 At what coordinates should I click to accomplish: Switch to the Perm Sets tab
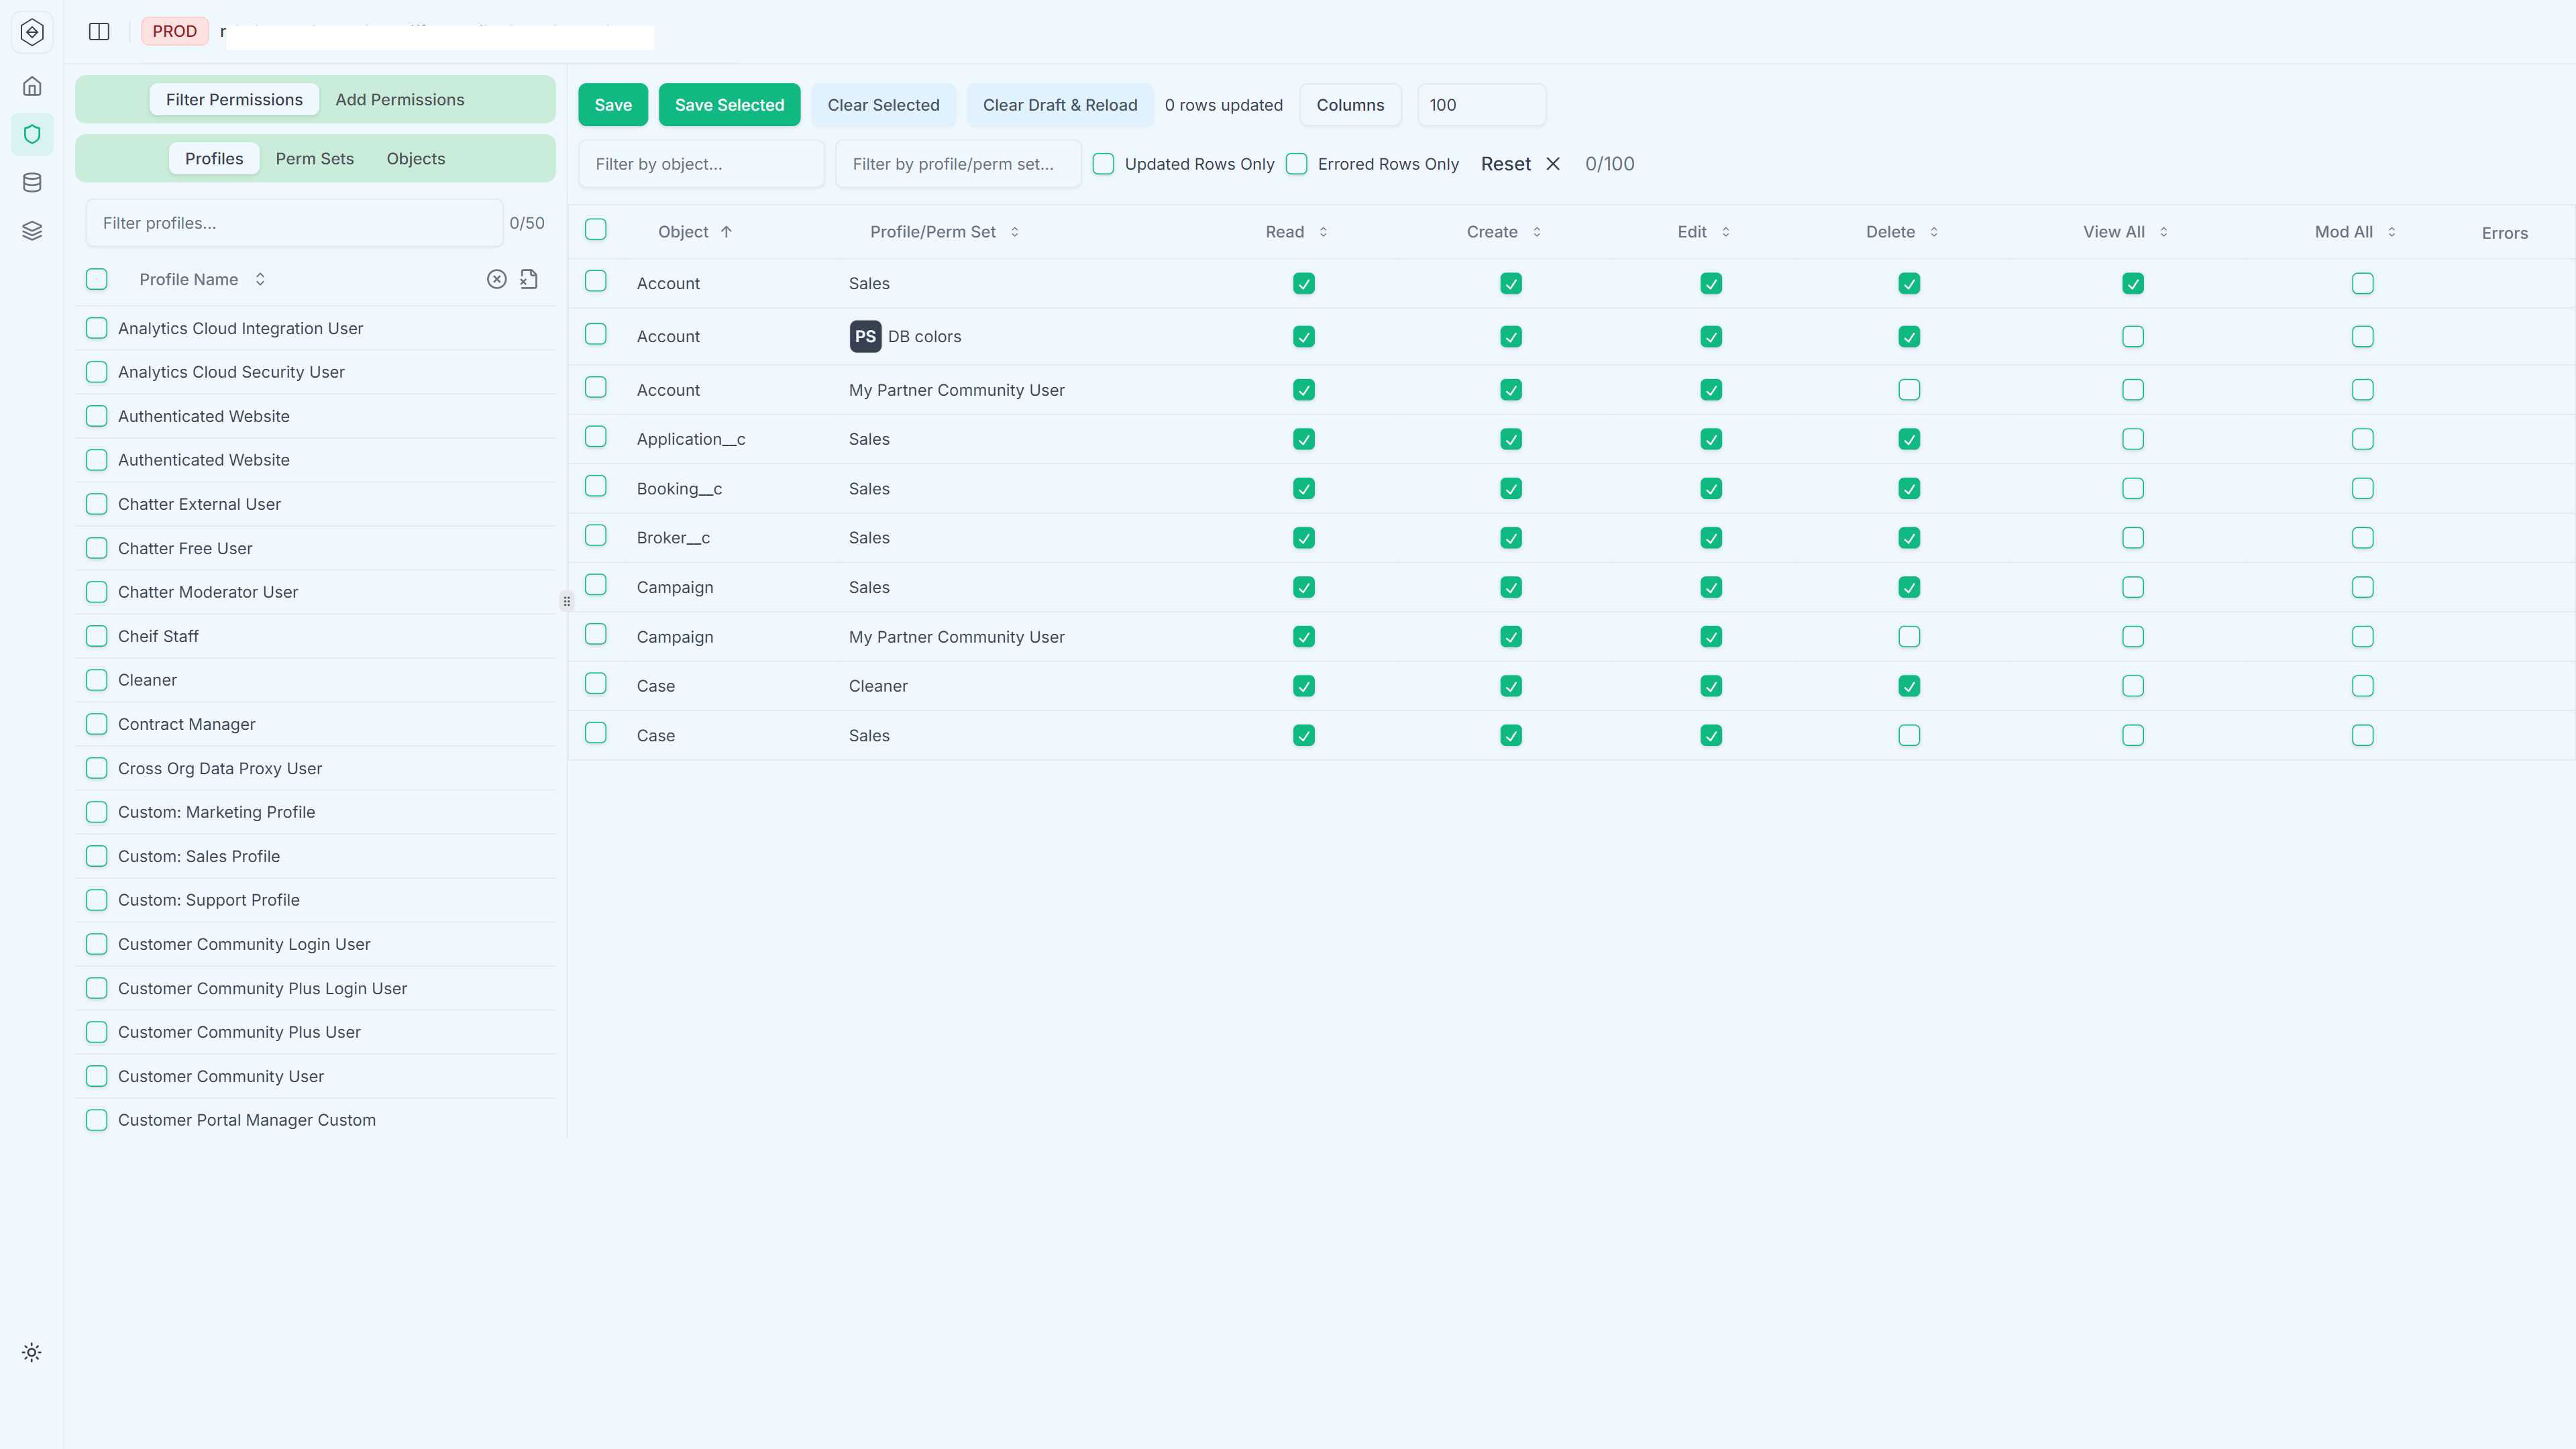314,158
